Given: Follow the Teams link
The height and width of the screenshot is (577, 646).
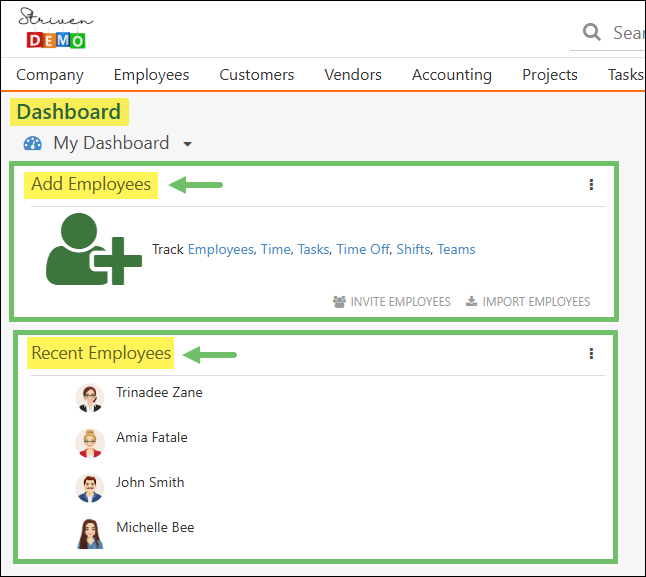Looking at the screenshot, I should pyautogui.click(x=456, y=250).
